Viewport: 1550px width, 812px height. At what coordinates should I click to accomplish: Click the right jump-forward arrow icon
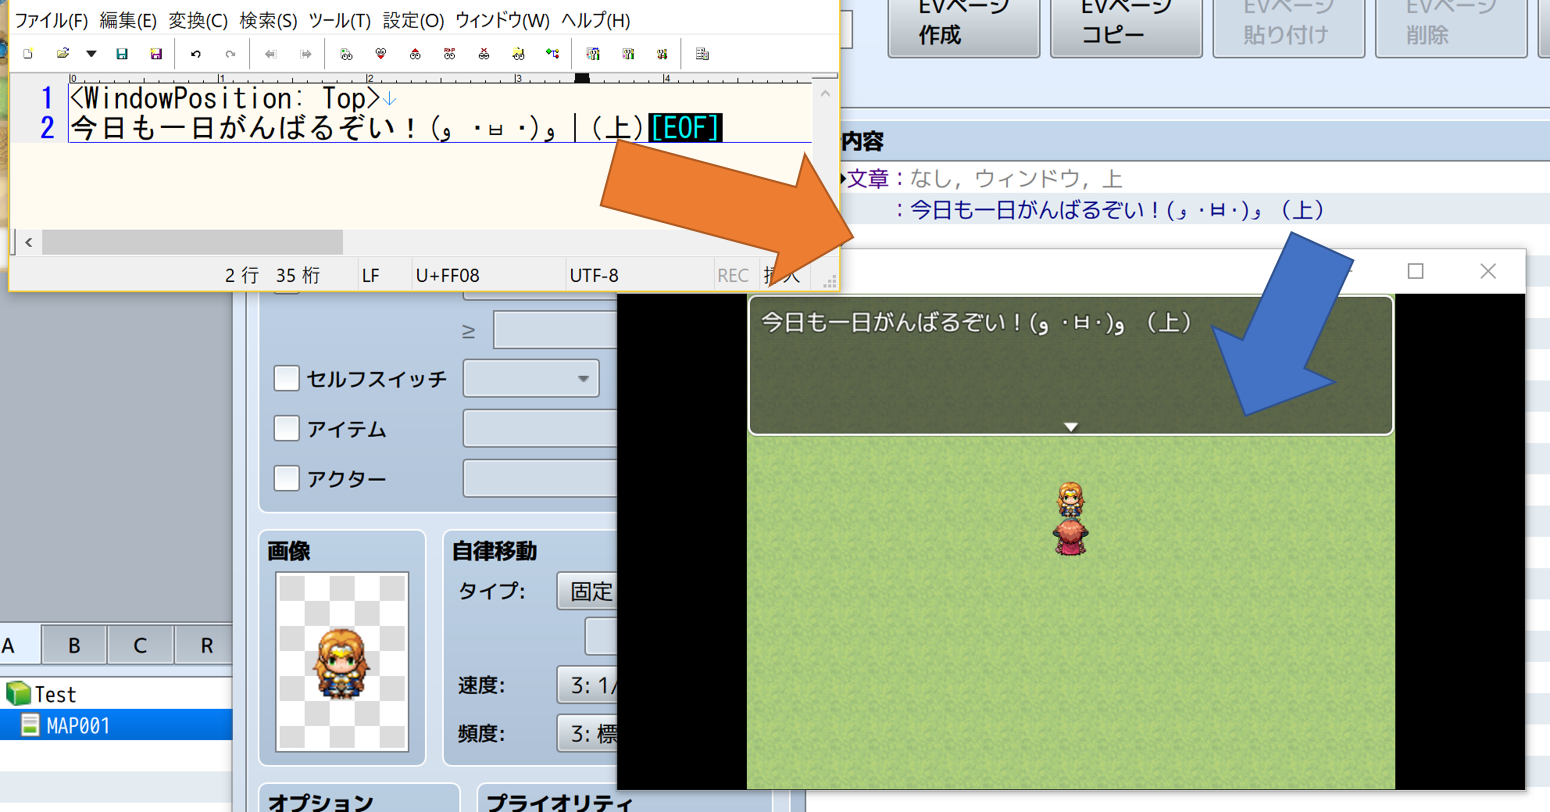[x=305, y=54]
